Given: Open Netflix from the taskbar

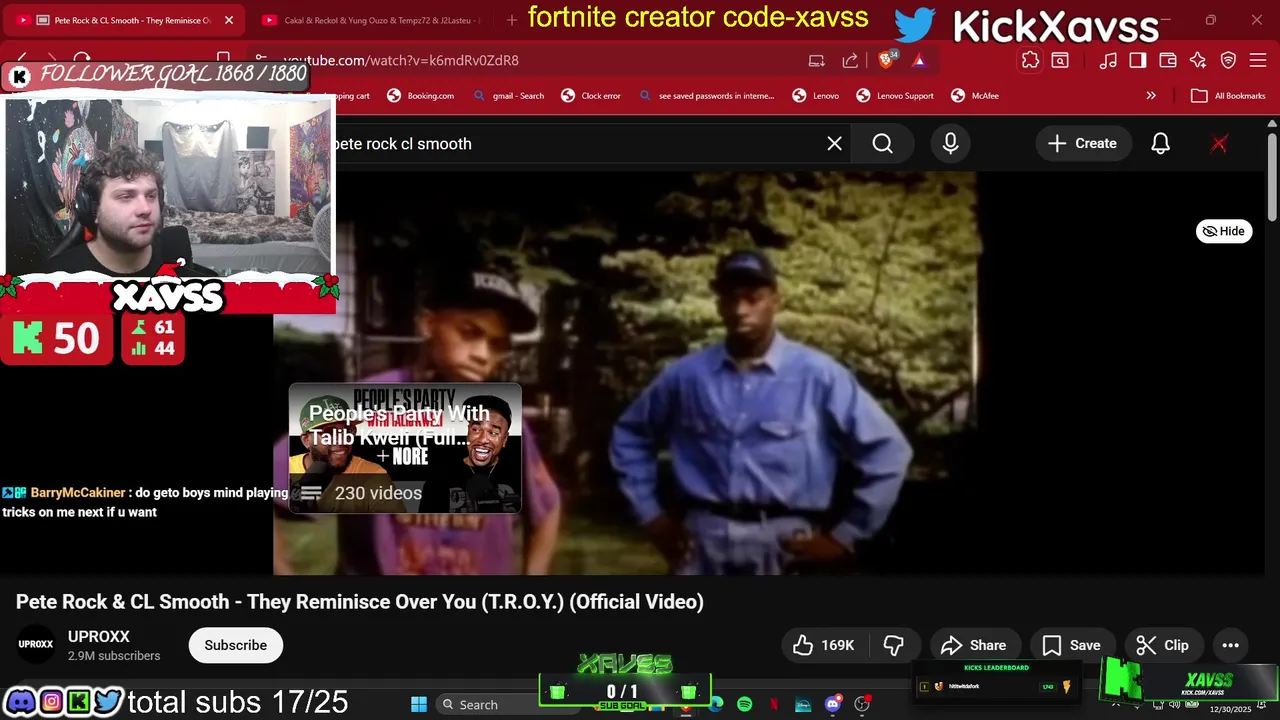Looking at the screenshot, I should (773, 704).
